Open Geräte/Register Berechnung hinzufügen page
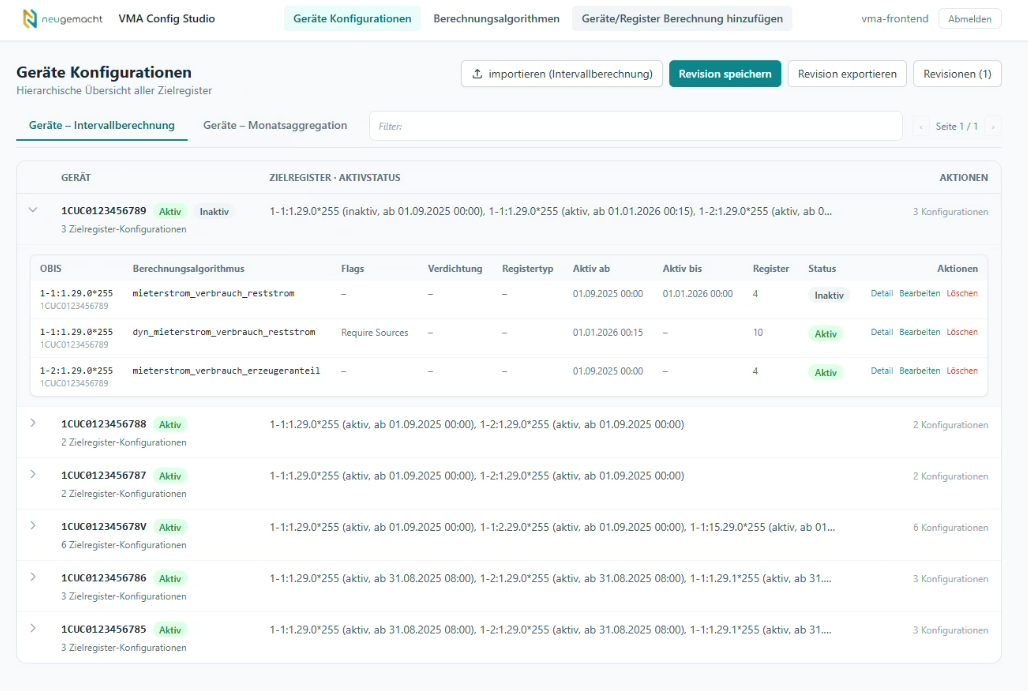The height and width of the screenshot is (691, 1028). 682,19
